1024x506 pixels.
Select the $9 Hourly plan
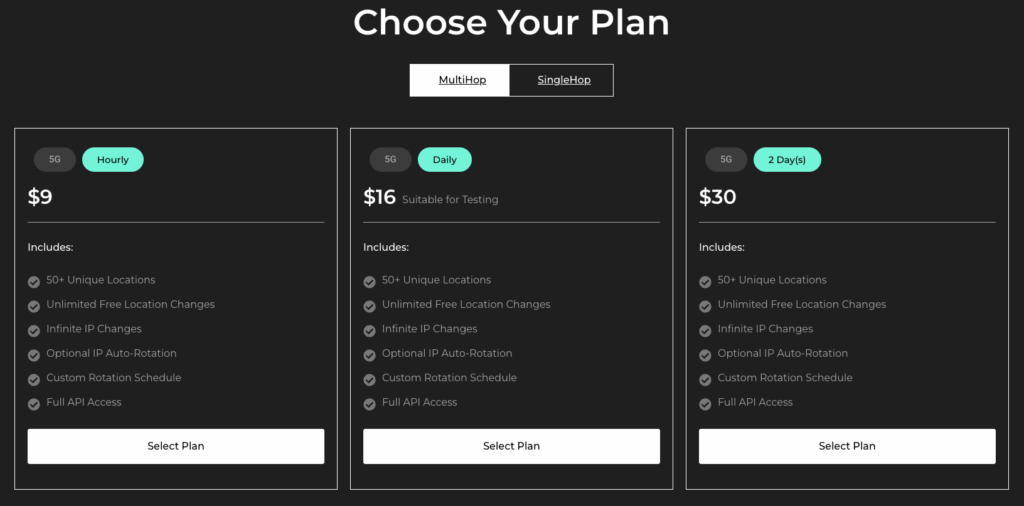coord(176,446)
